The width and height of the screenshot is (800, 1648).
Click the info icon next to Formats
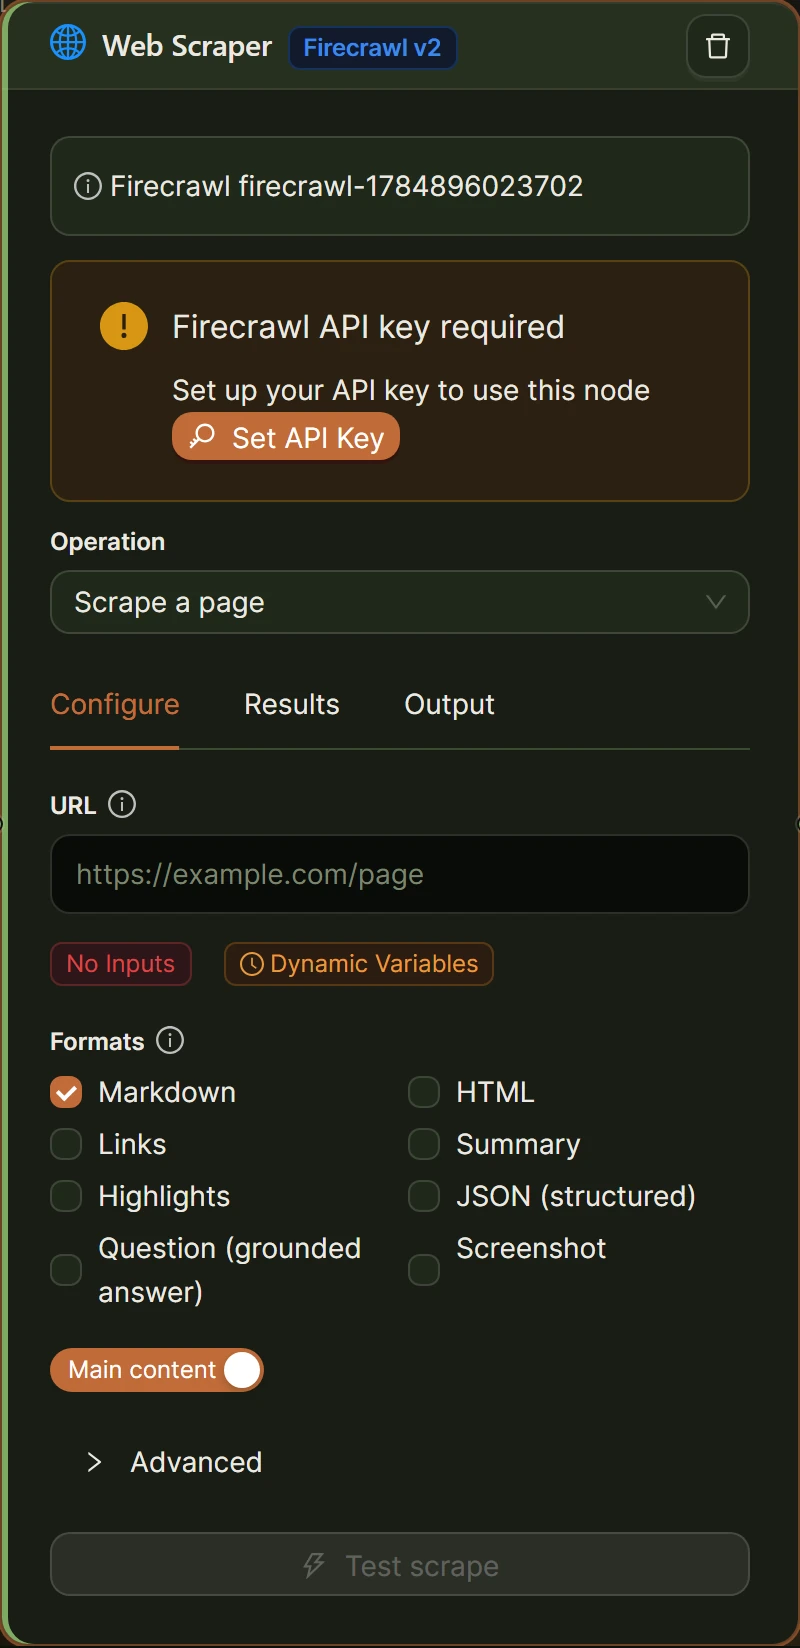170,1040
